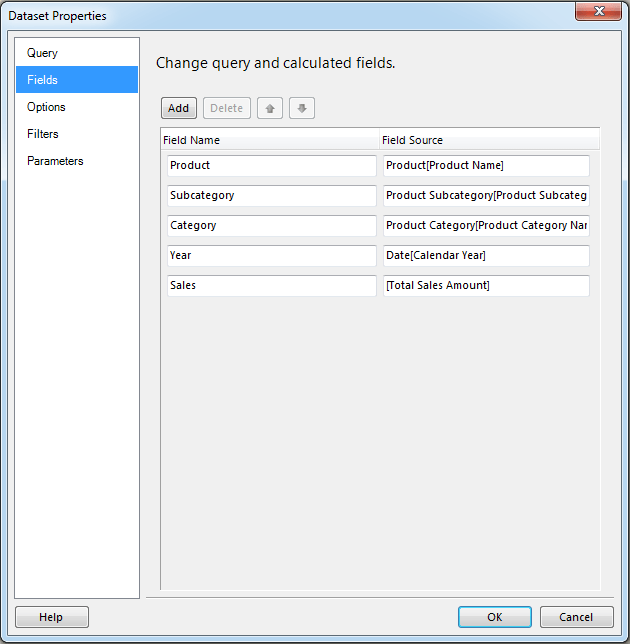Go to the Parameters page

click(55, 161)
